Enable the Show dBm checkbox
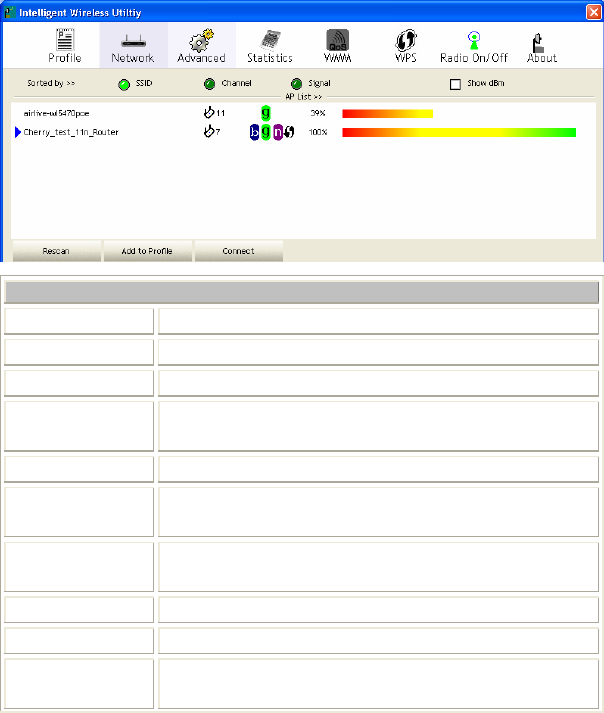The height and width of the screenshot is (713, 604). (455, 84)
